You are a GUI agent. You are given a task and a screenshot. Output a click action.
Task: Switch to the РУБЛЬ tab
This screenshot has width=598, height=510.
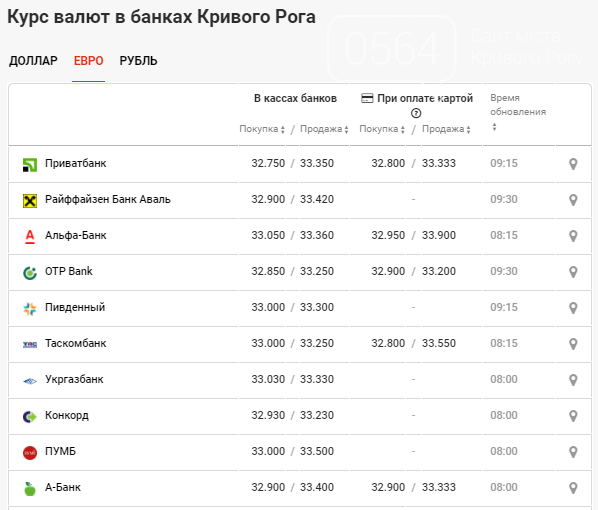point(138,61)
